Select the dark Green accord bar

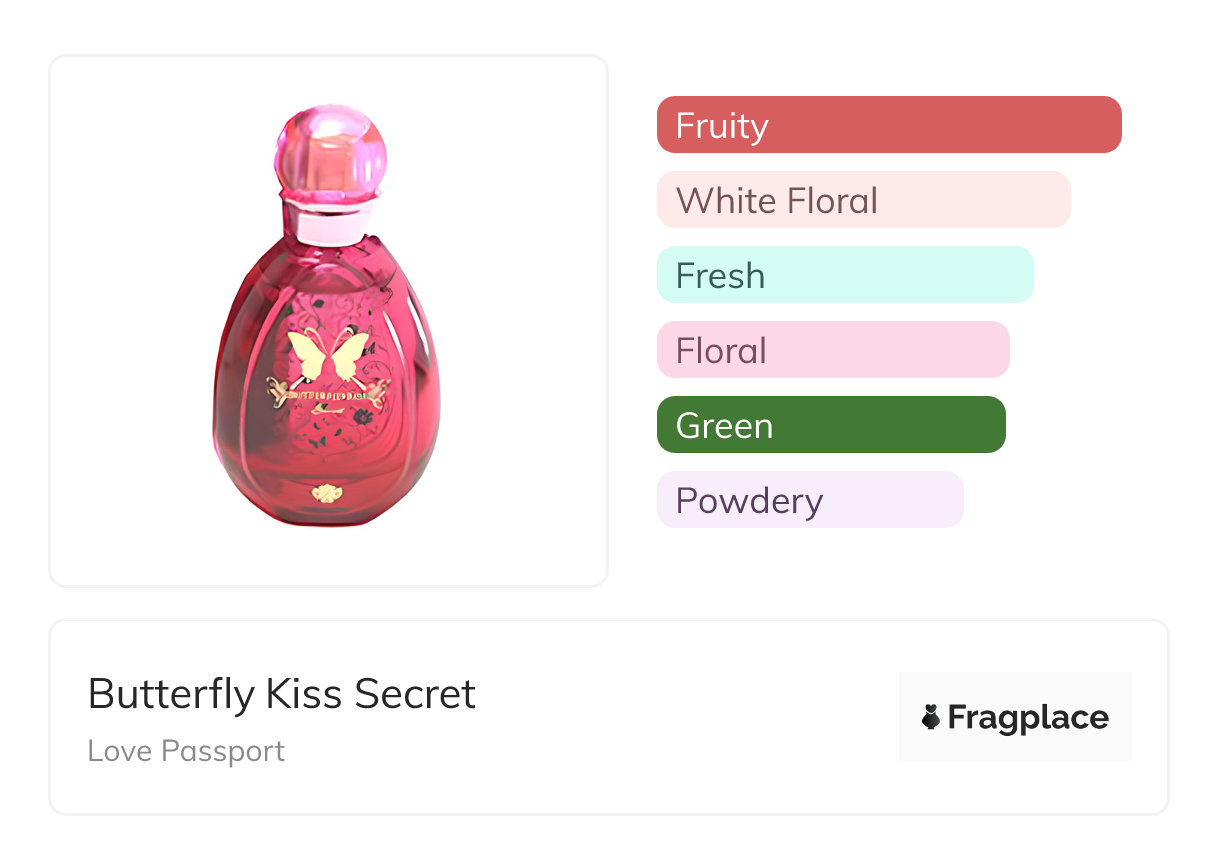click(x=830, y=425)
